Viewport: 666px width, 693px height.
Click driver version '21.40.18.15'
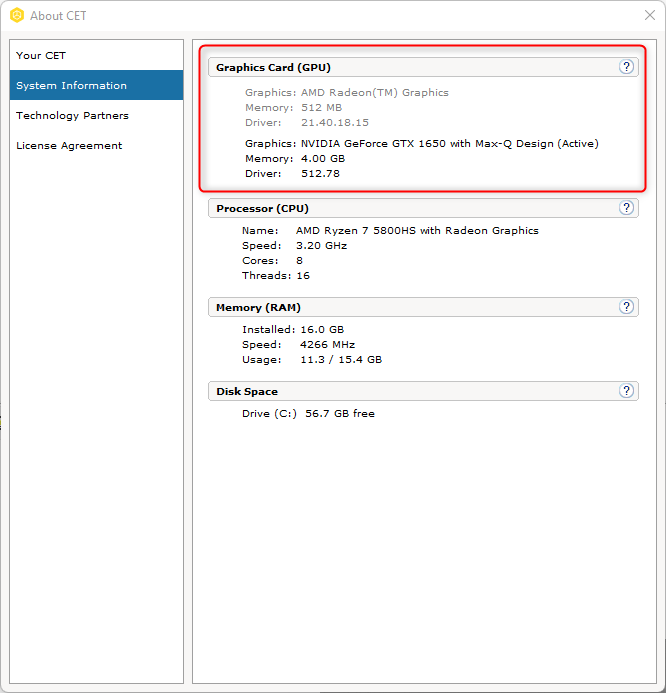point(335,122)
